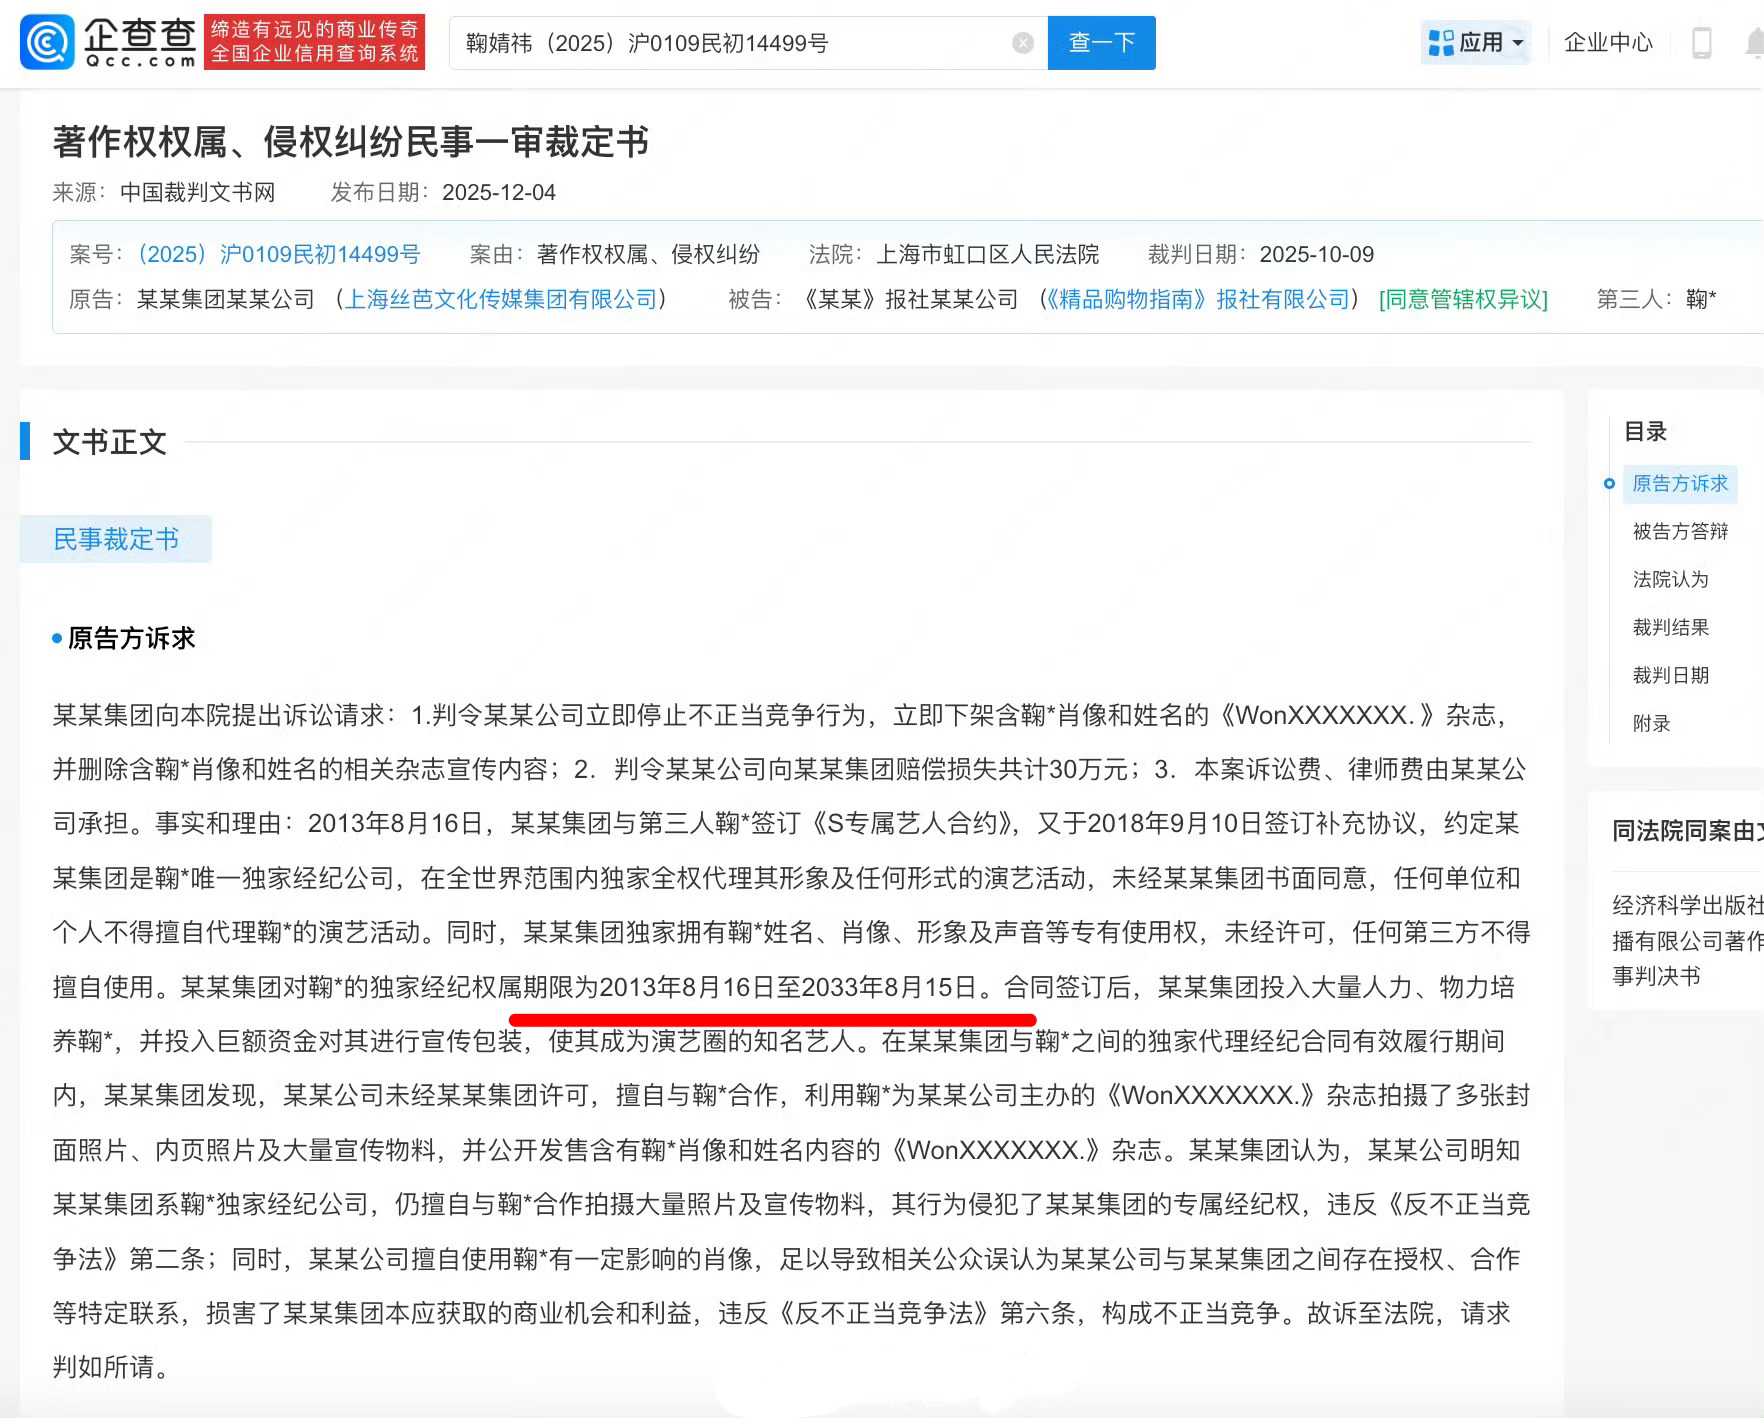Open case number （2025）沪0109民初14499号 link
1764x1418 pixels.
click(279, 253)
